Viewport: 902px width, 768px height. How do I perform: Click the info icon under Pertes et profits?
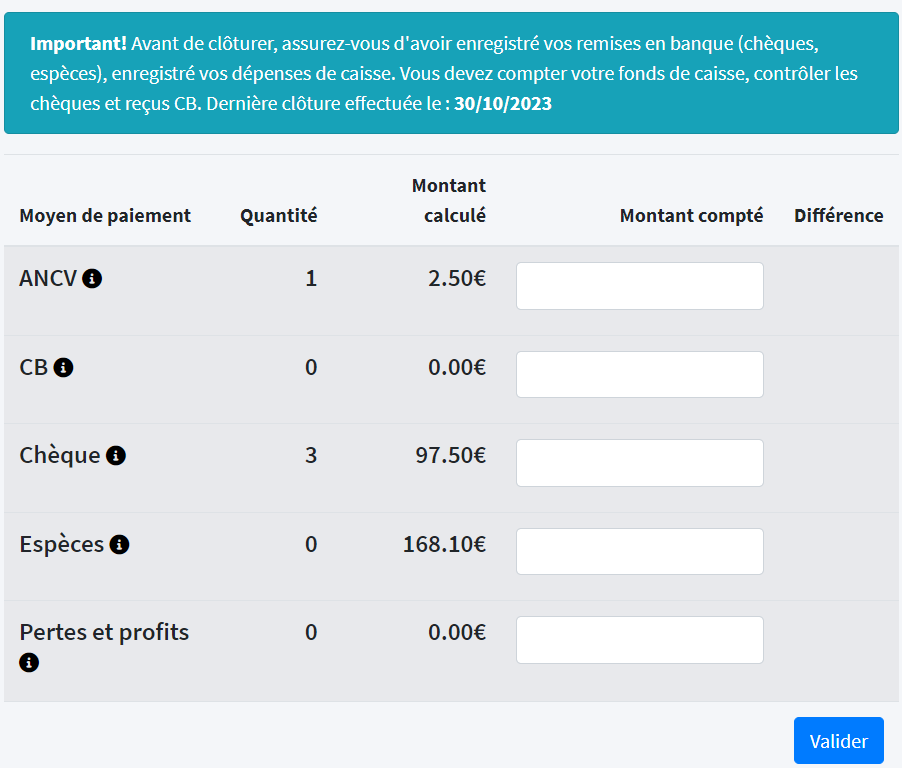point(29,662)
